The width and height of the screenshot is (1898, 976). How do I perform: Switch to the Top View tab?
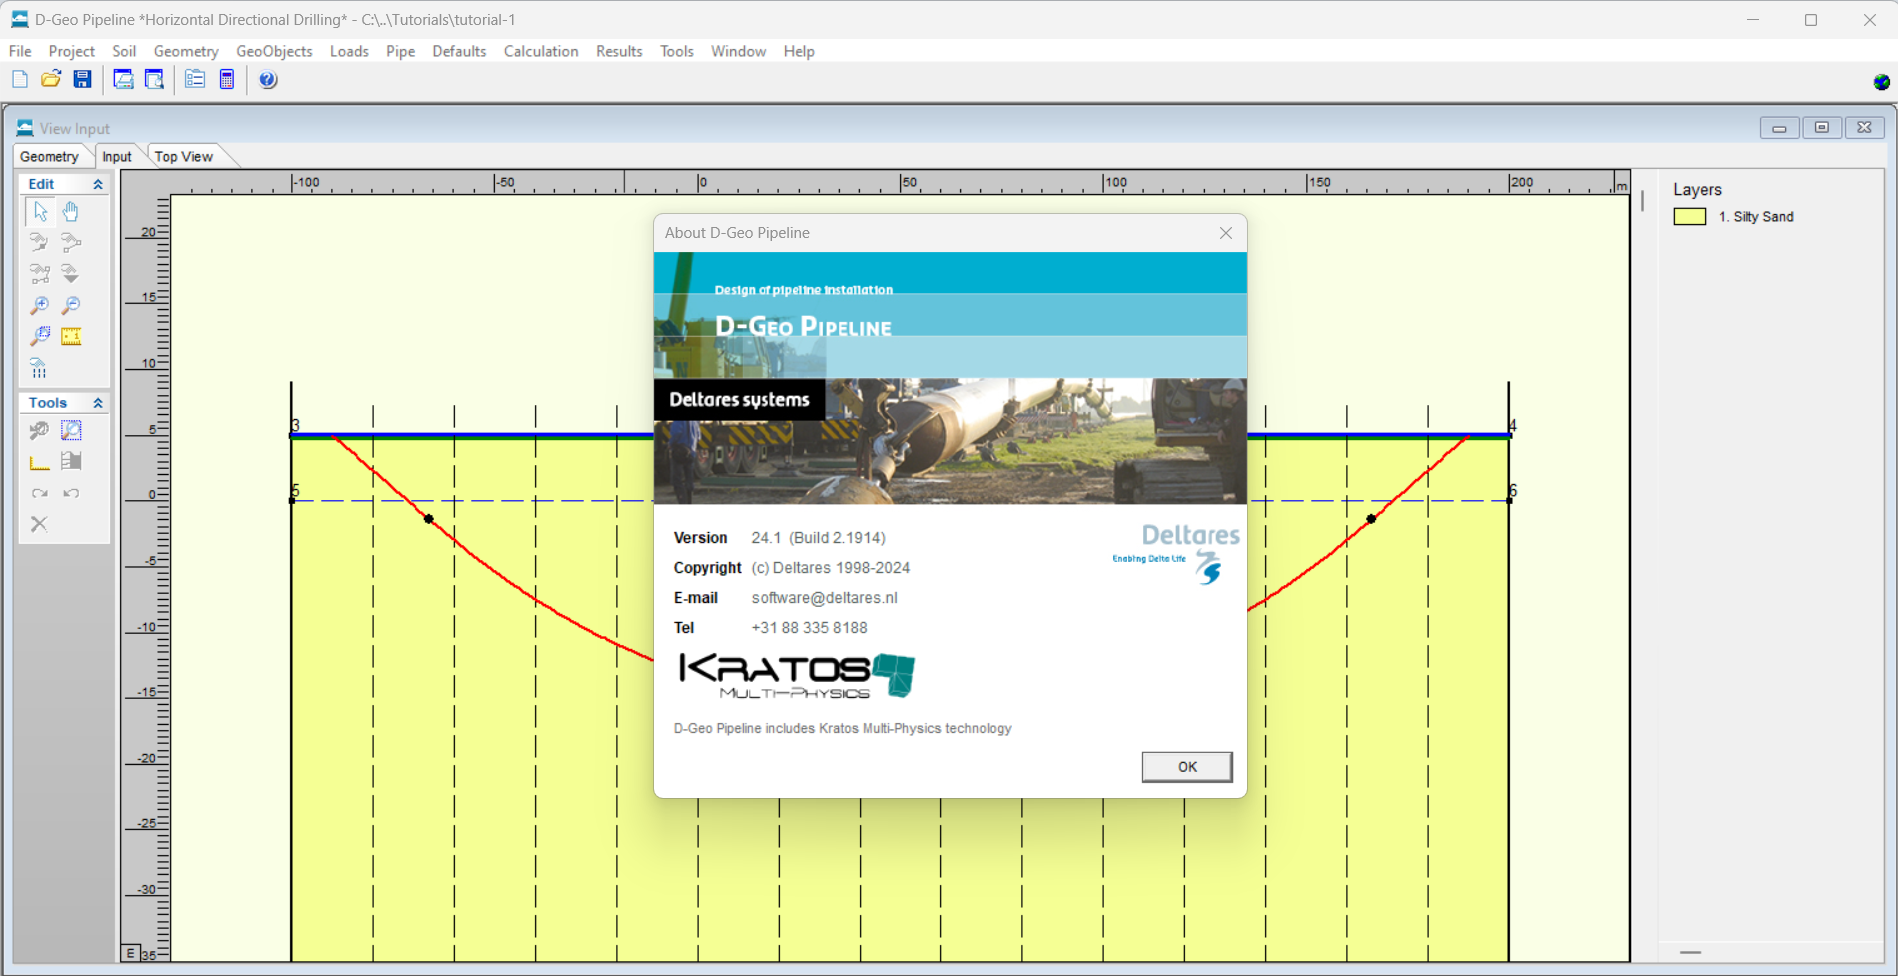click(184, 157)
